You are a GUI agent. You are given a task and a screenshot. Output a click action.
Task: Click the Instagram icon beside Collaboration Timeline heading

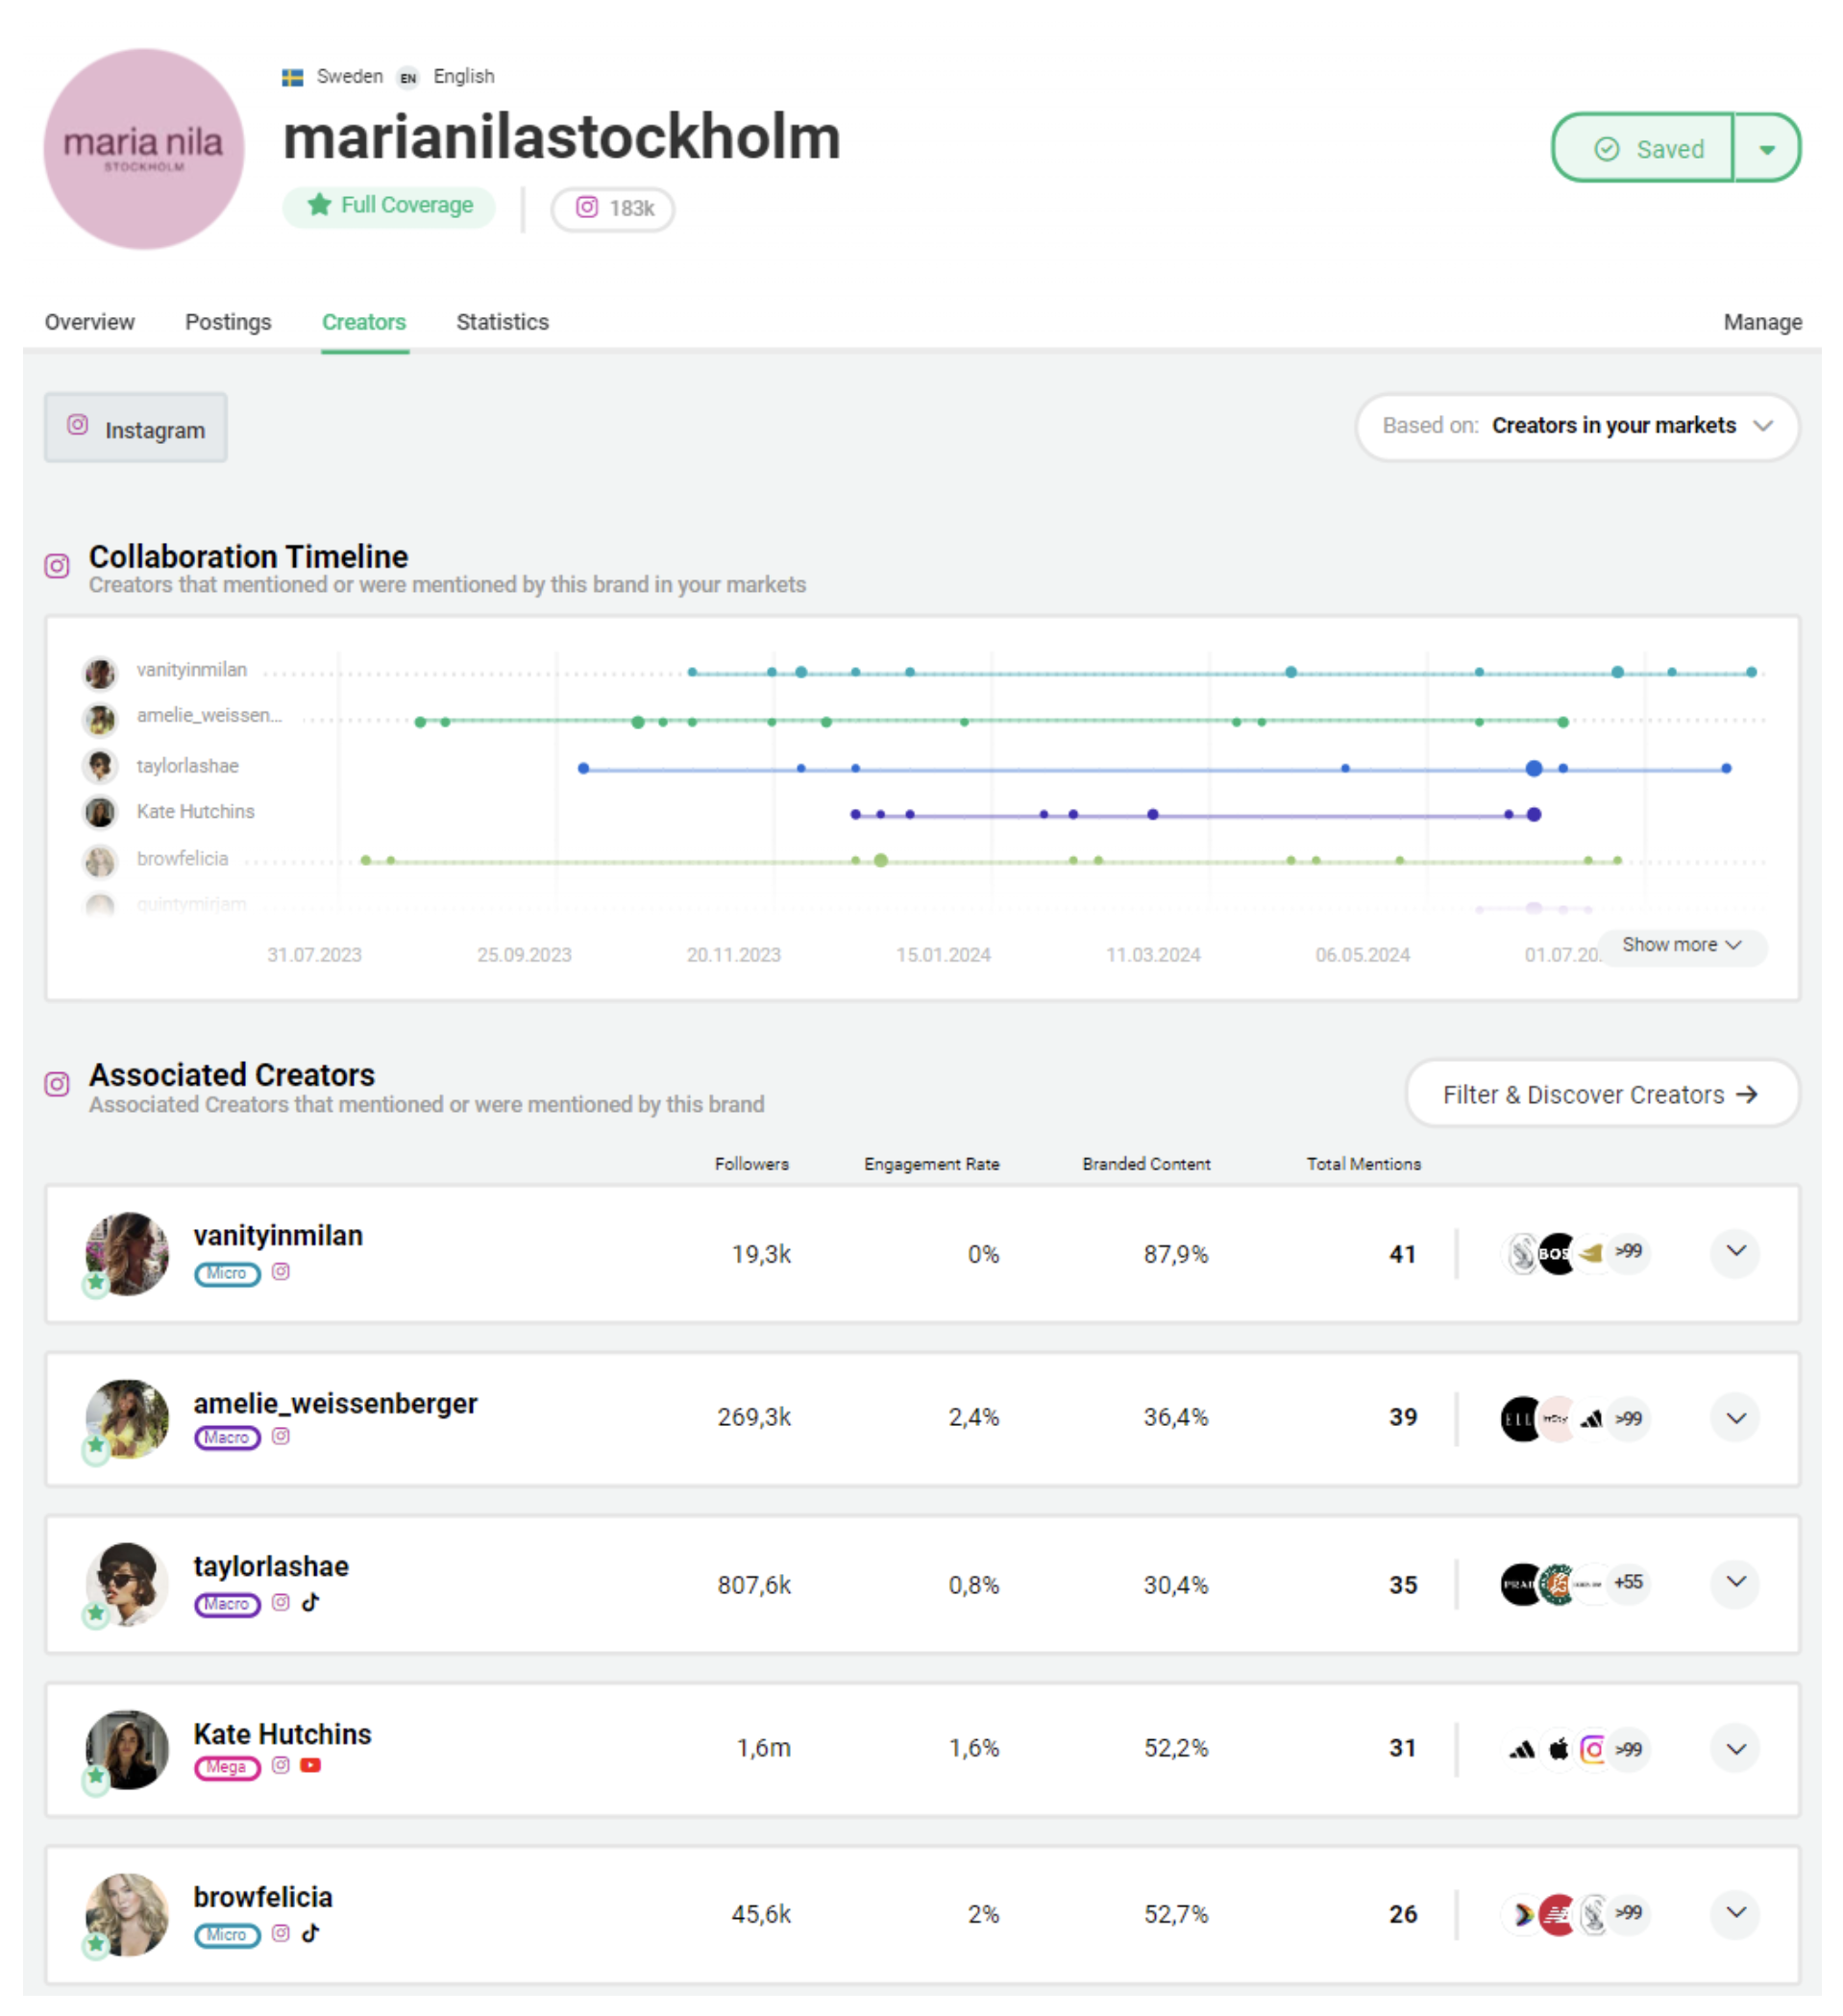pyautogui.click(x=57, y=566)
